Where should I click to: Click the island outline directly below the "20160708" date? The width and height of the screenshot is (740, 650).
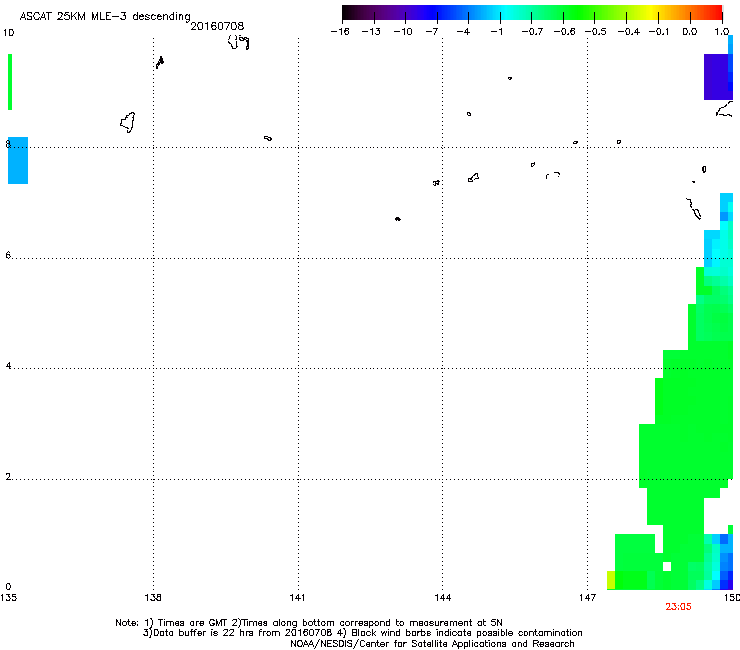[x=239, y=42]
